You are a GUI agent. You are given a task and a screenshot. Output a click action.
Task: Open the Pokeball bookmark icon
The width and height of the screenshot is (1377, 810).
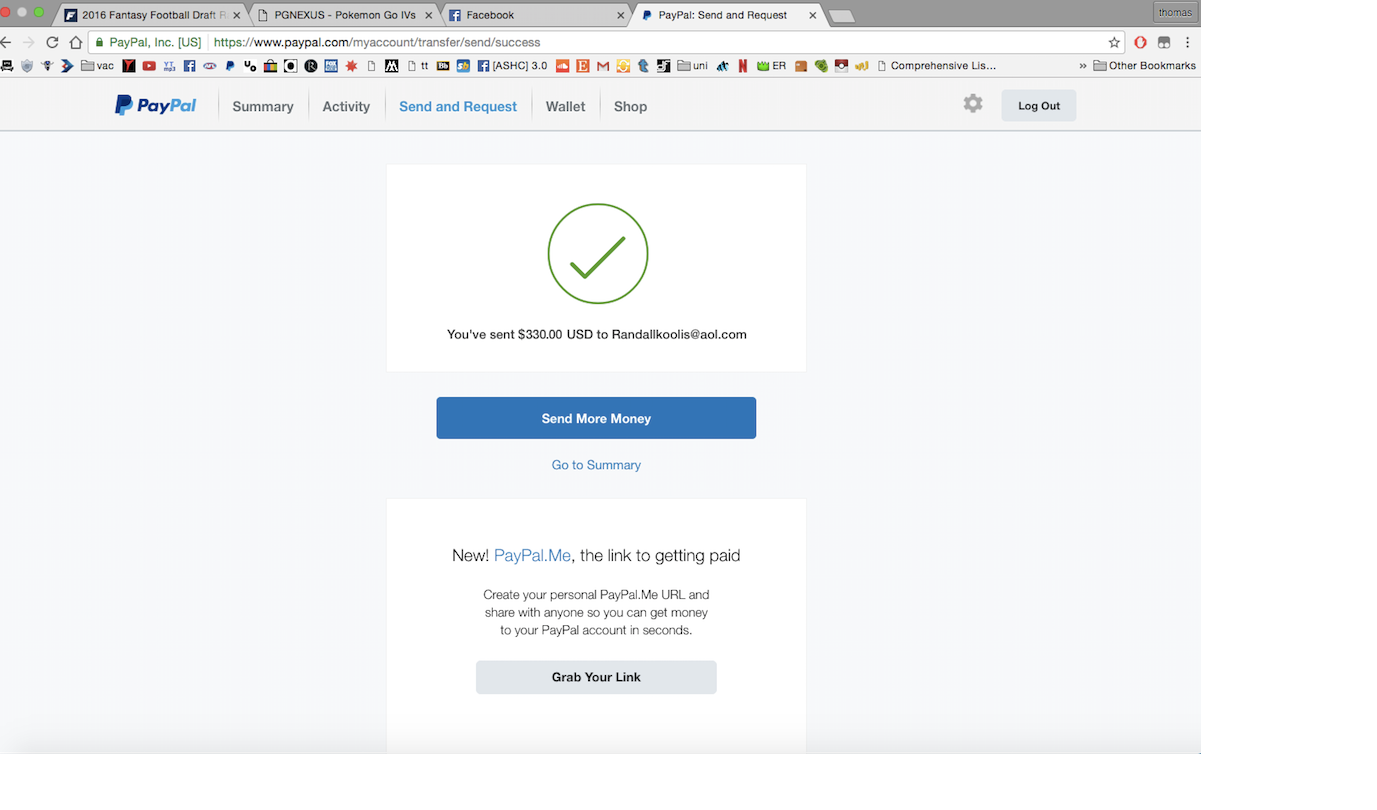click(842, 66)
